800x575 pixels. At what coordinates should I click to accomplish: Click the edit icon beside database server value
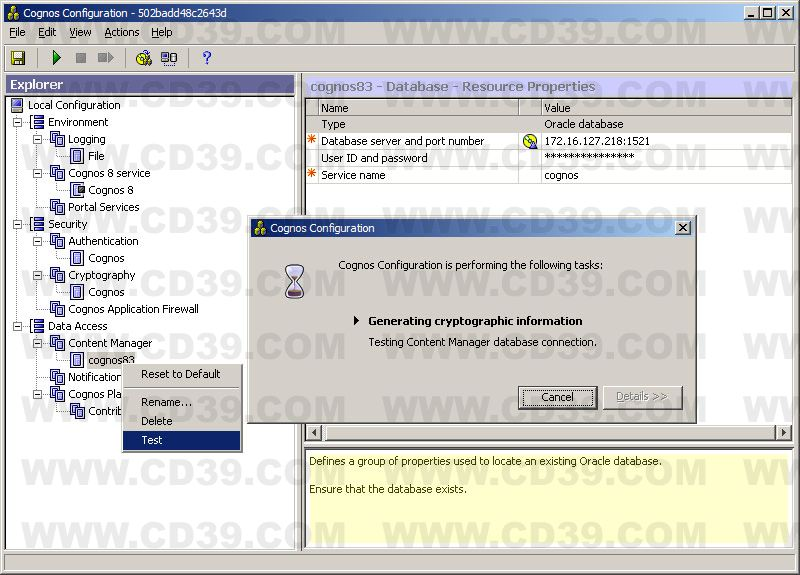click(x=530, y=141)
